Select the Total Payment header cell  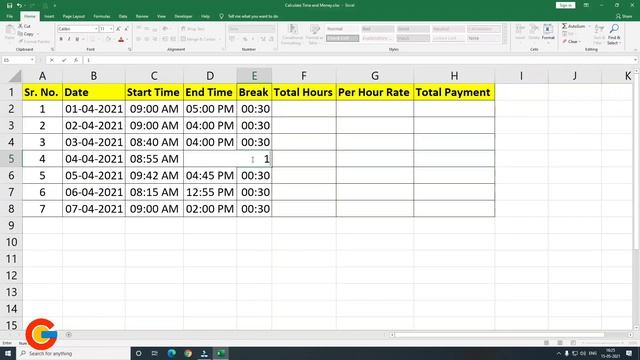pos(454,92)
